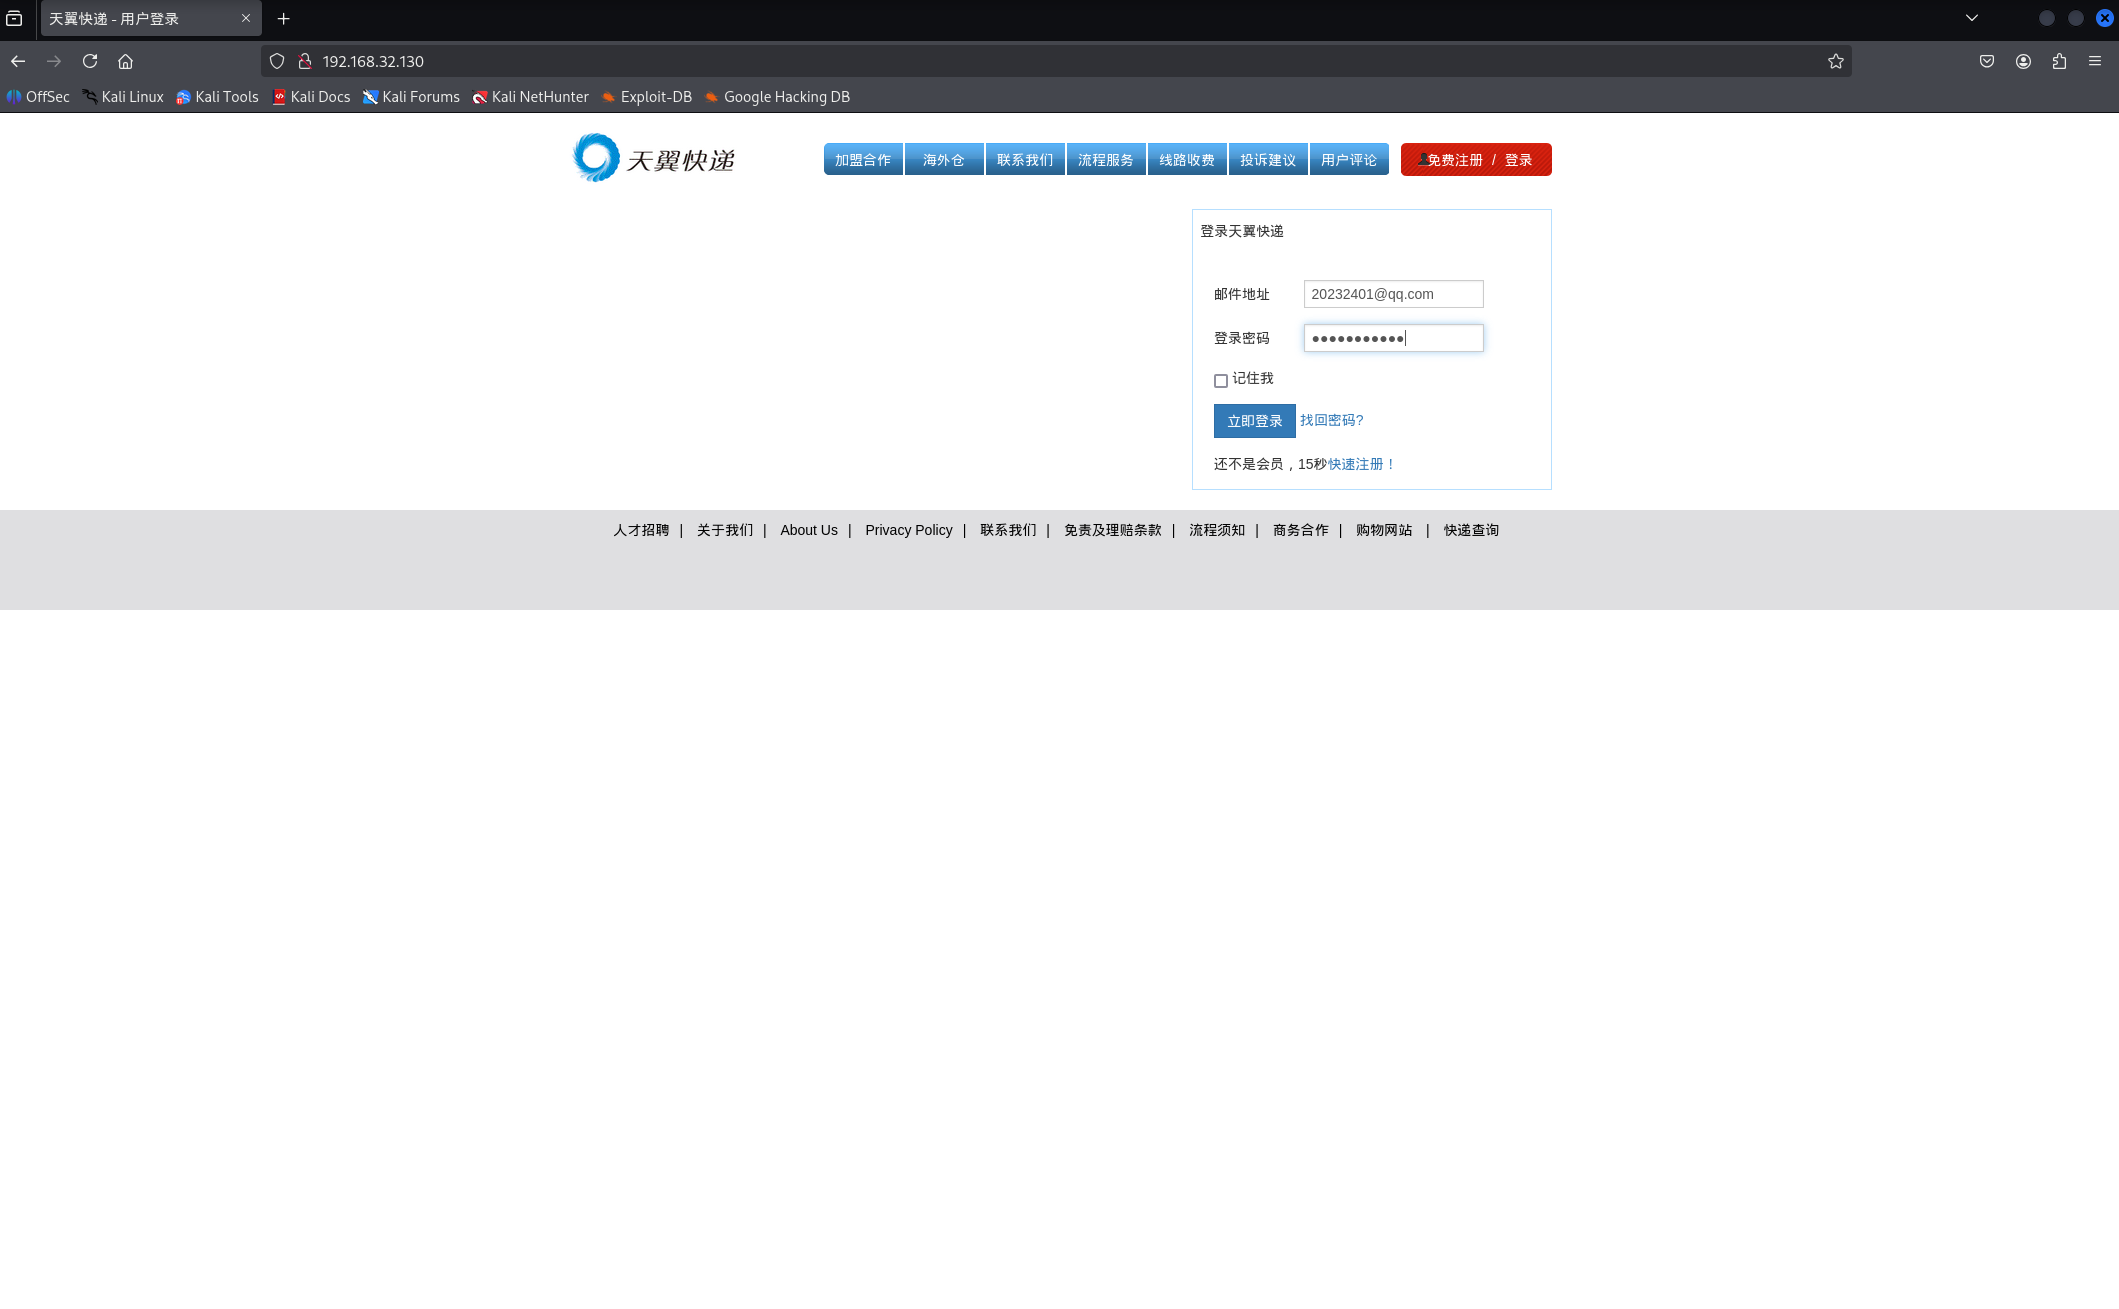Click the tracking protection shield icon
Screen dimensions: 2119x1309
[277, 61]
